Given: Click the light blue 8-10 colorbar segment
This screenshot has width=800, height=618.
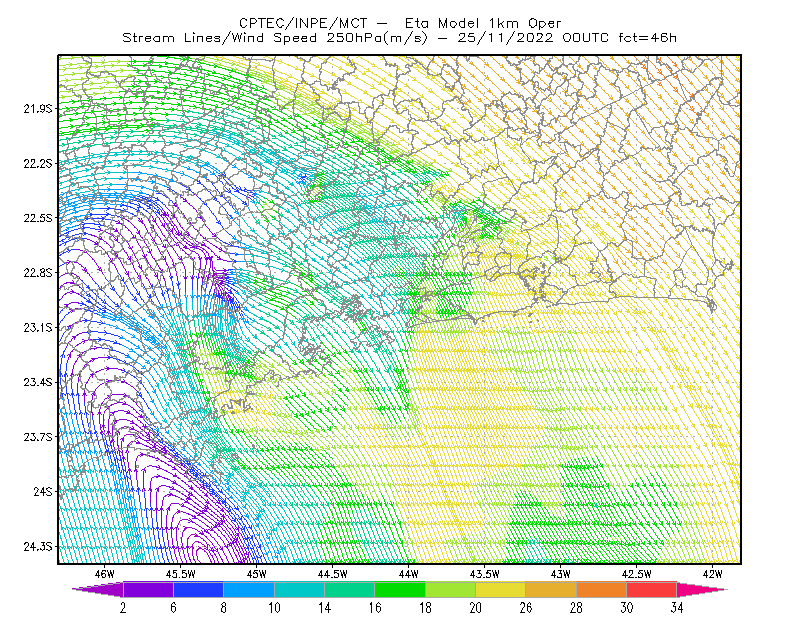Looking at the screenshot, I should (x=249, y=589).
